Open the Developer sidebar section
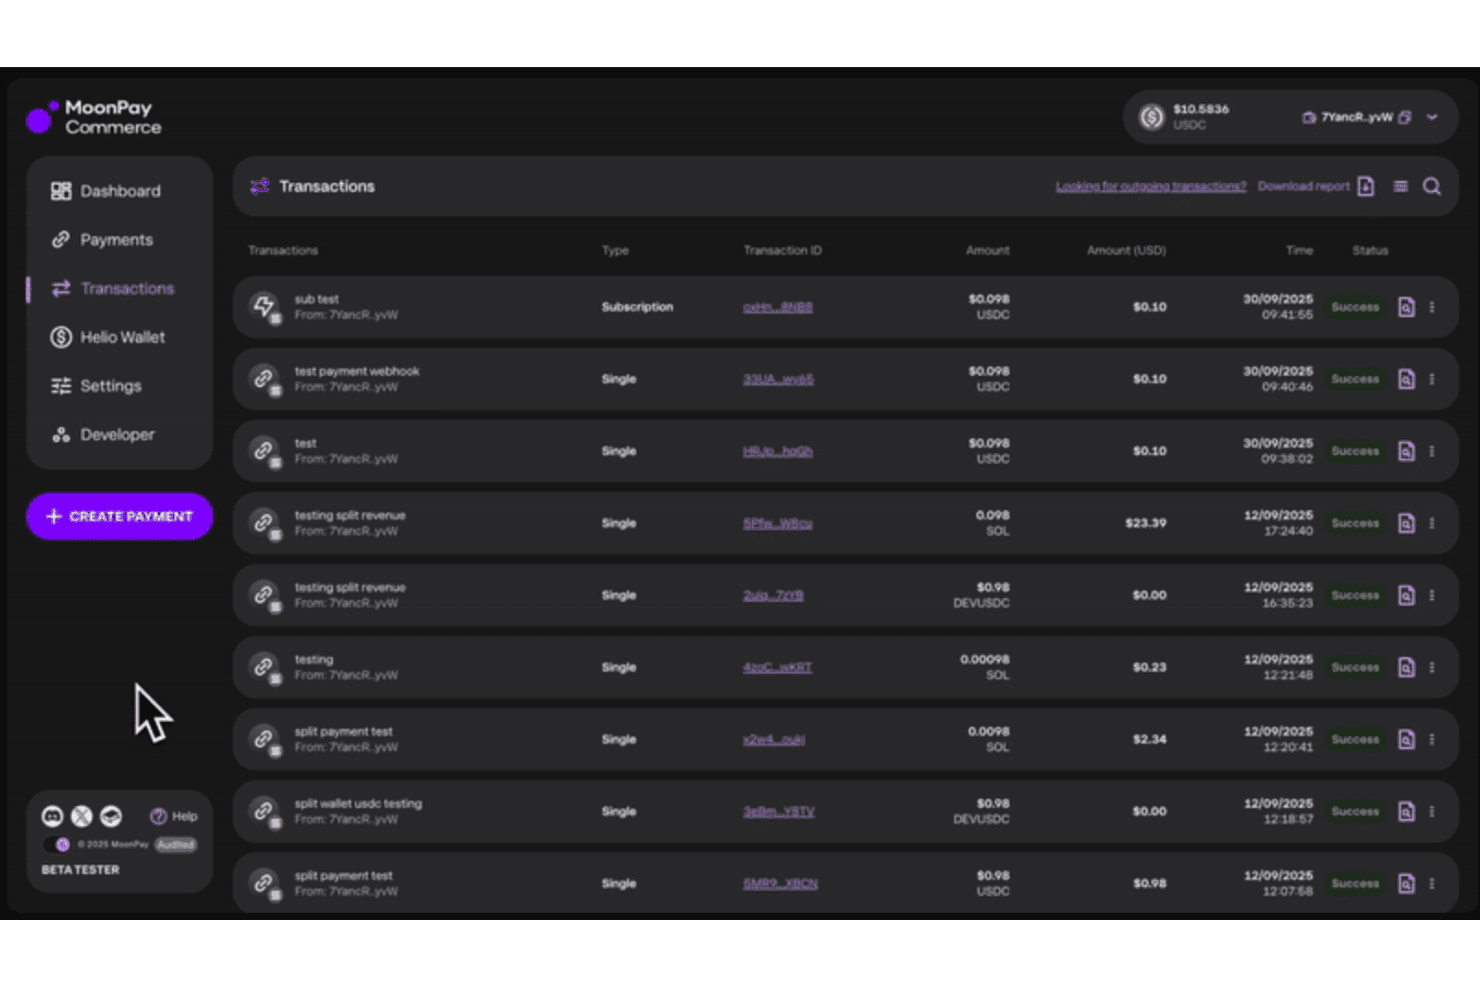The image size is (1480, 987). (119, 435)
